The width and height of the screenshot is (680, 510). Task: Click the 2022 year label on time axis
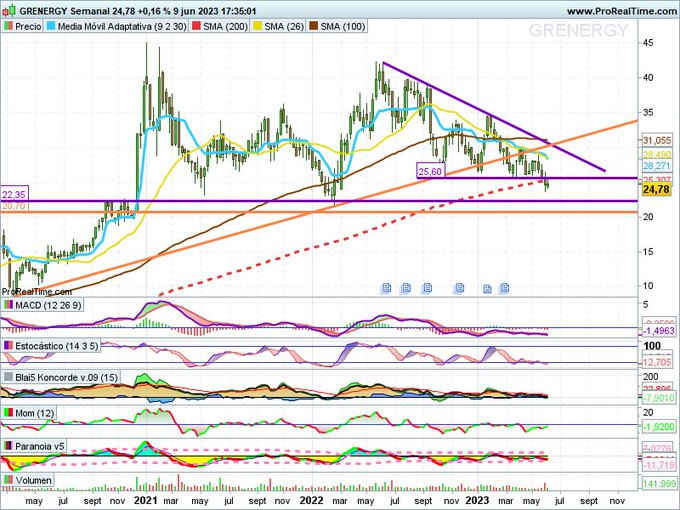tap(311, 500)
